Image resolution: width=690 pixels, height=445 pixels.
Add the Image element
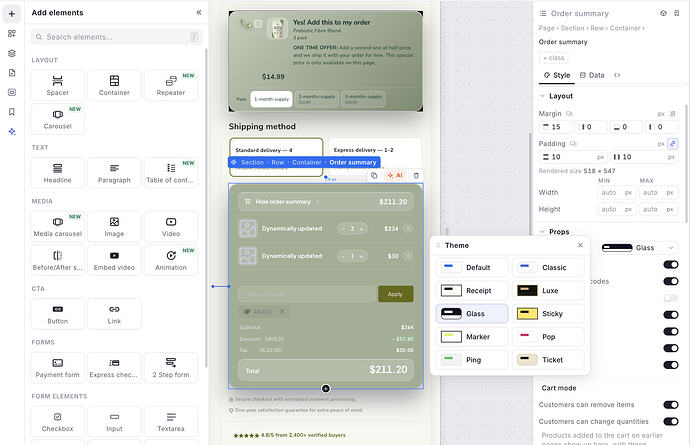click(114, 227)
